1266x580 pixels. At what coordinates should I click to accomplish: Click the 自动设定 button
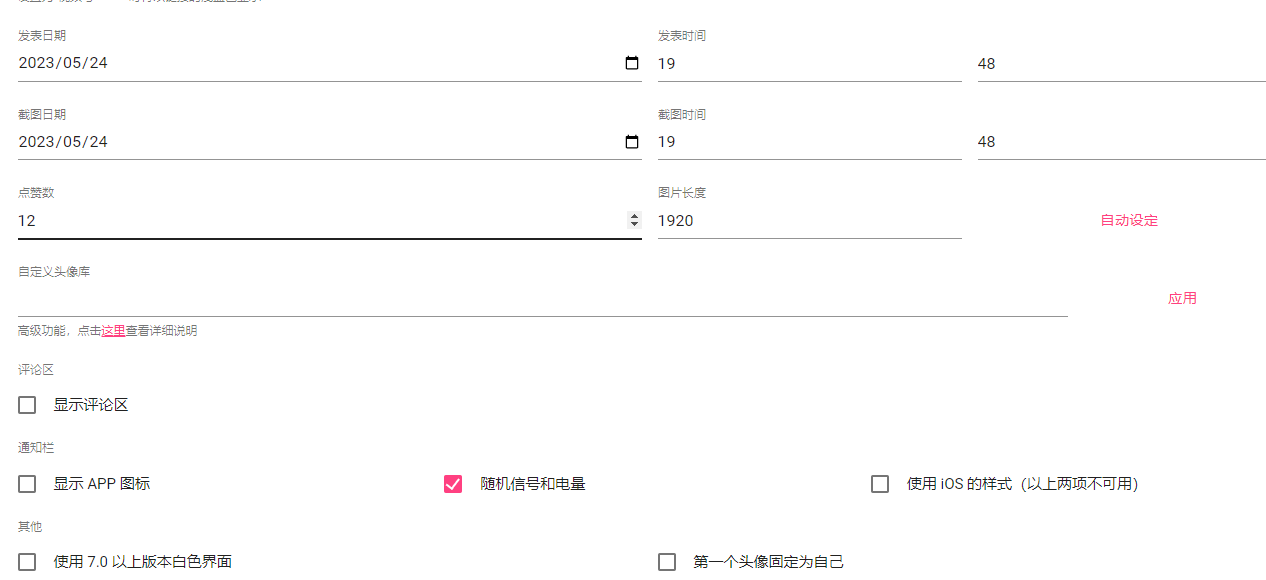pyautogui.click(x=1129, y=220)
